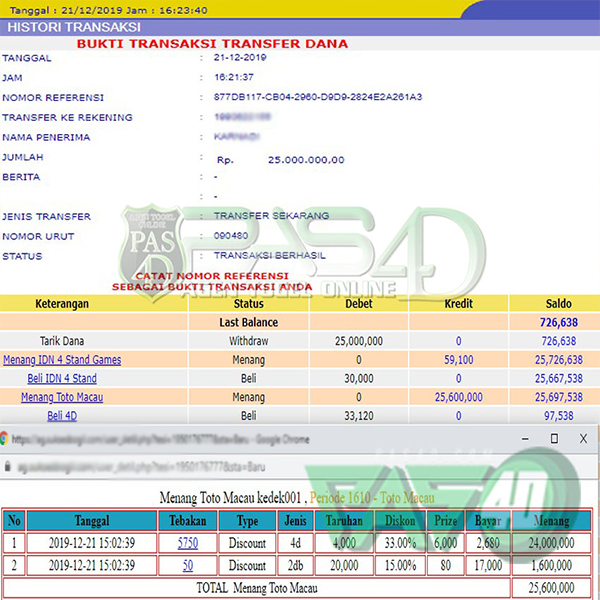
Task: Click nomor urut 090480
Action: point(231,236)
